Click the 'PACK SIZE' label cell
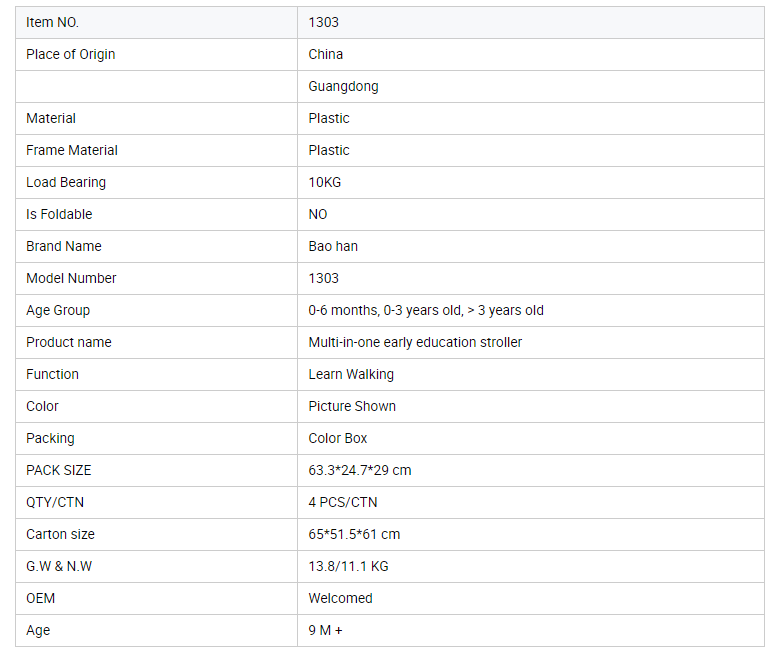This screenshot has height=652, width=773. click(x=58, y=470)
